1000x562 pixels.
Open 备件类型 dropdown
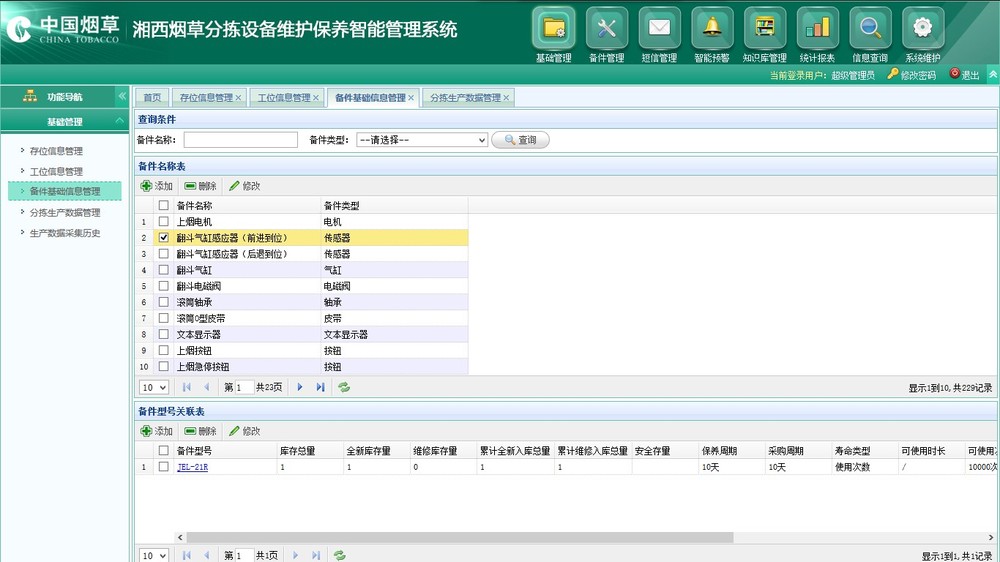click(x=422, y=140)
